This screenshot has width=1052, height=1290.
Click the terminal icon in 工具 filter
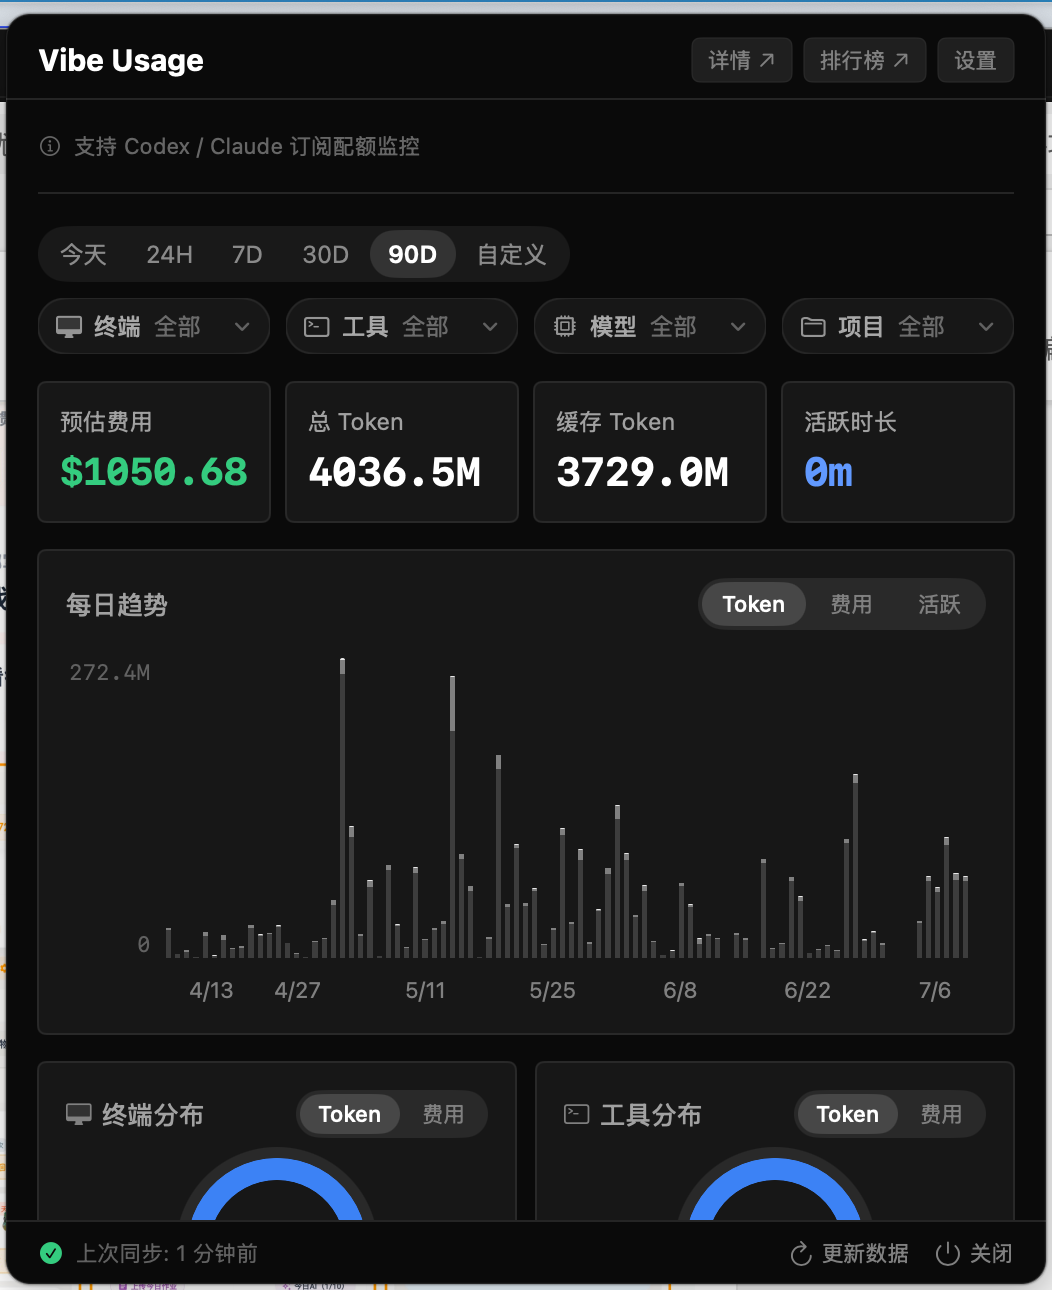[x=317, y=327]
